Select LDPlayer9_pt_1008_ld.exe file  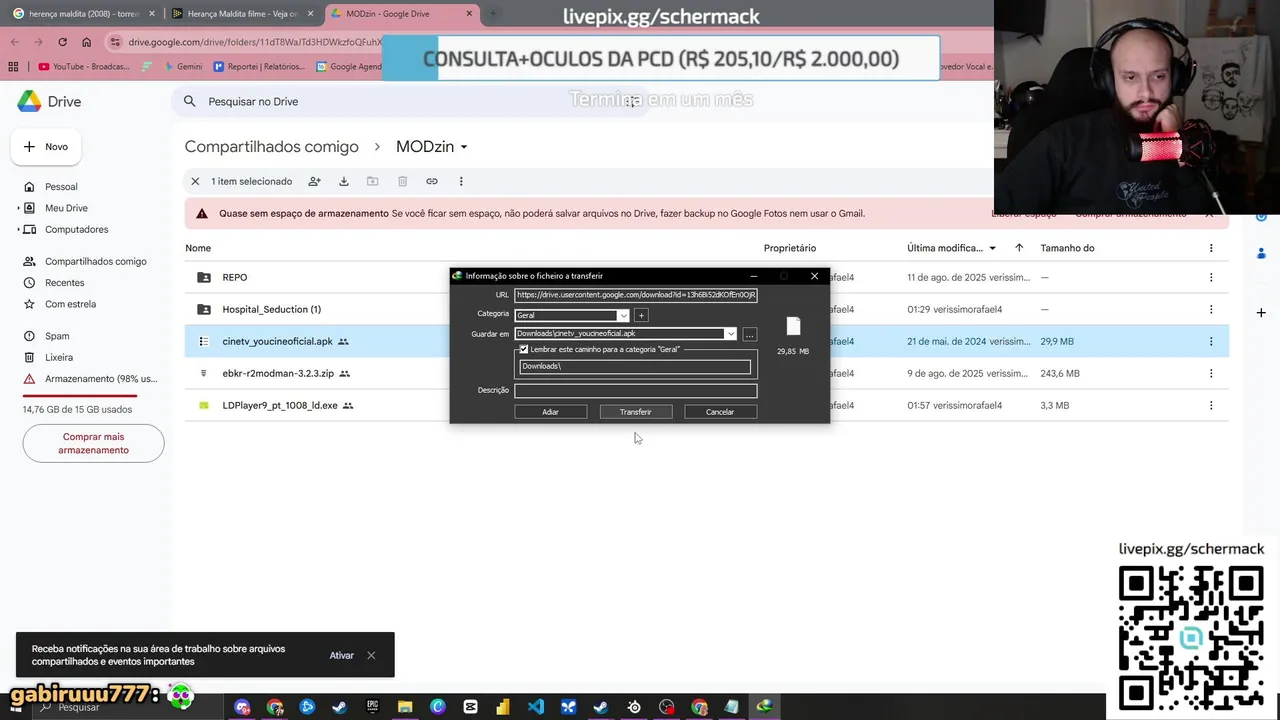click(280, 405)
